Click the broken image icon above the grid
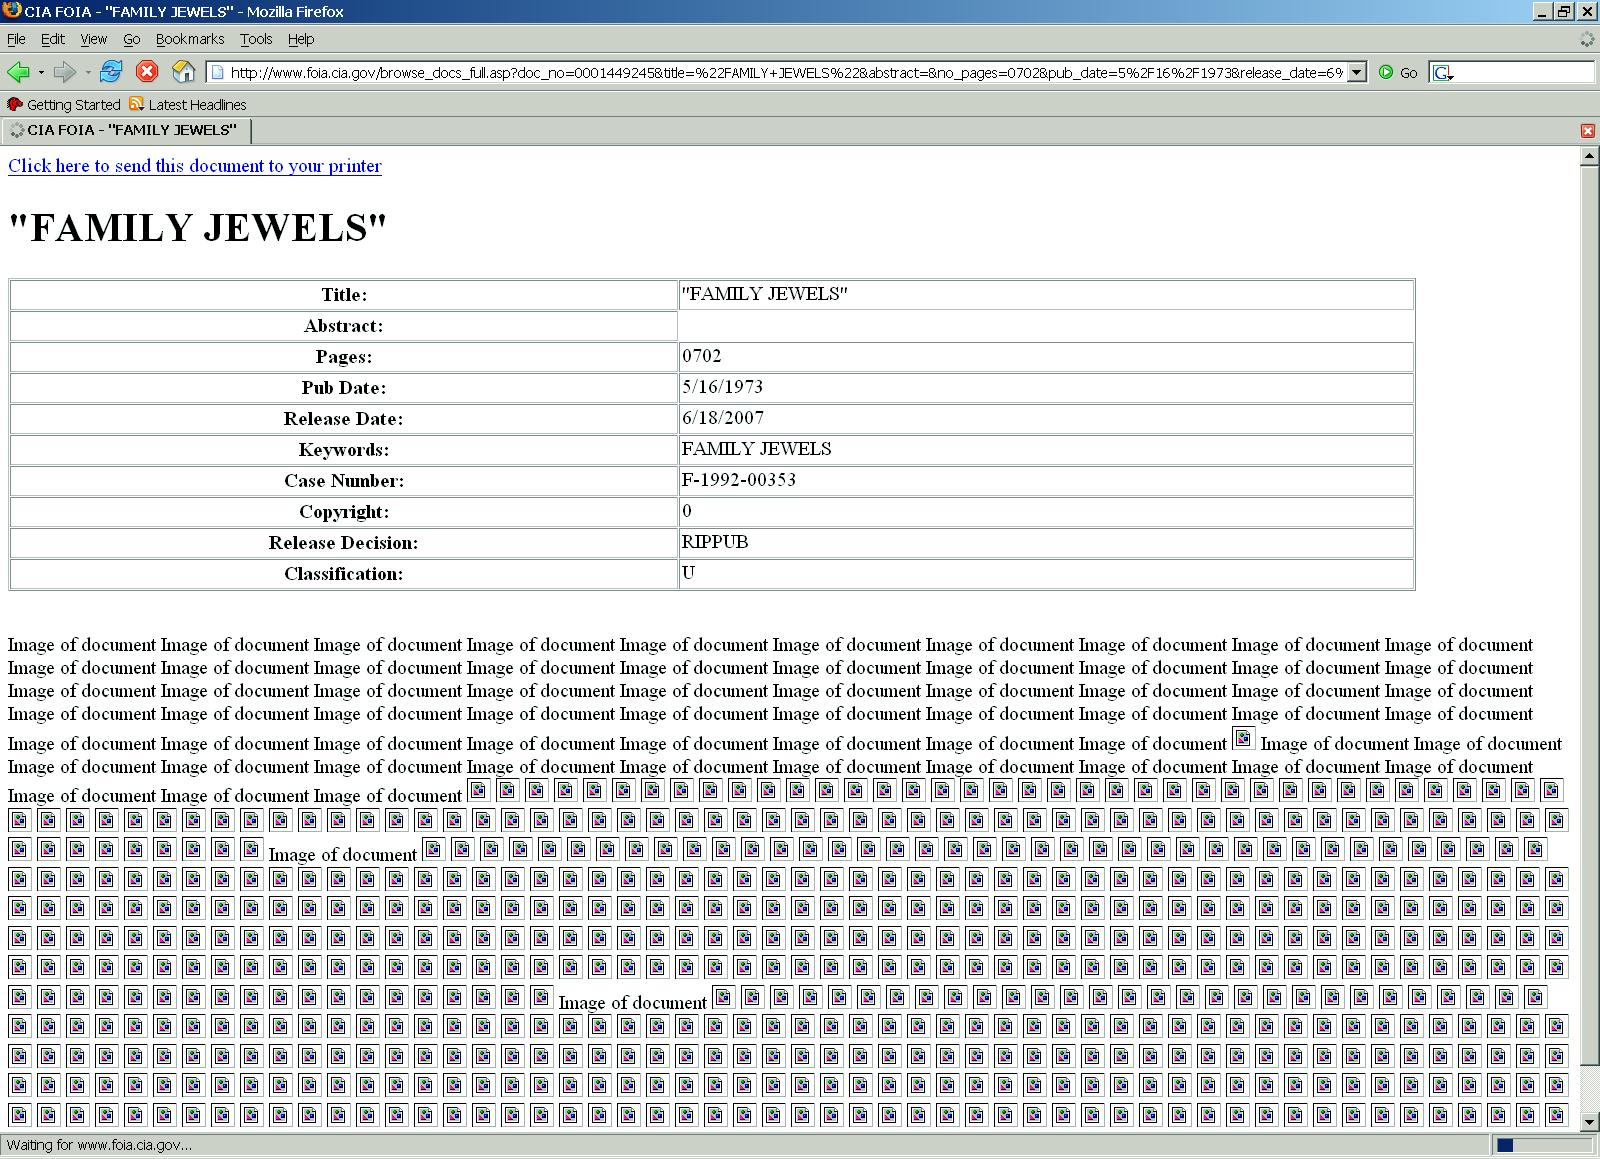Viewport: 1600px width, 1159px height. 1243,739
